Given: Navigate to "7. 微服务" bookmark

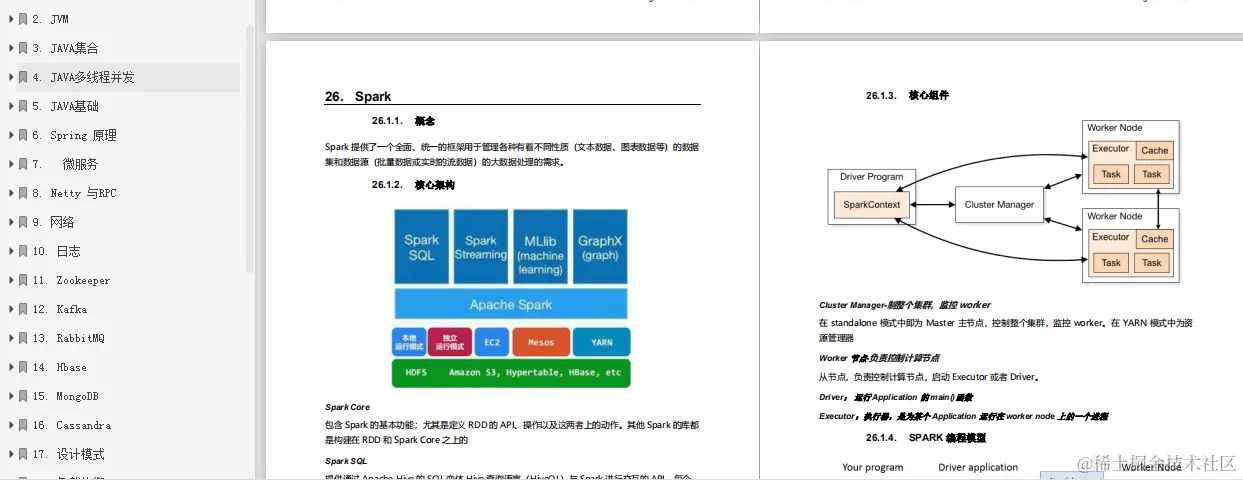Looking at the screenshot, I should point(65,164).
